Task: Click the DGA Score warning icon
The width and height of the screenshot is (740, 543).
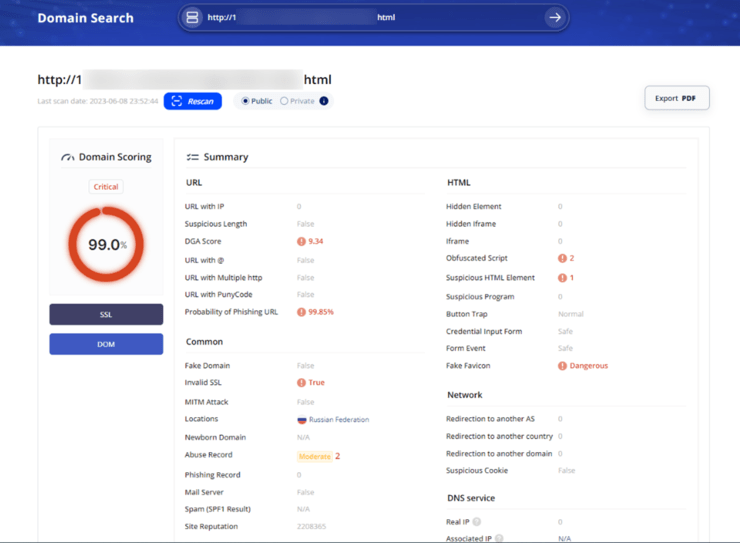Action: tap(301, 242)
